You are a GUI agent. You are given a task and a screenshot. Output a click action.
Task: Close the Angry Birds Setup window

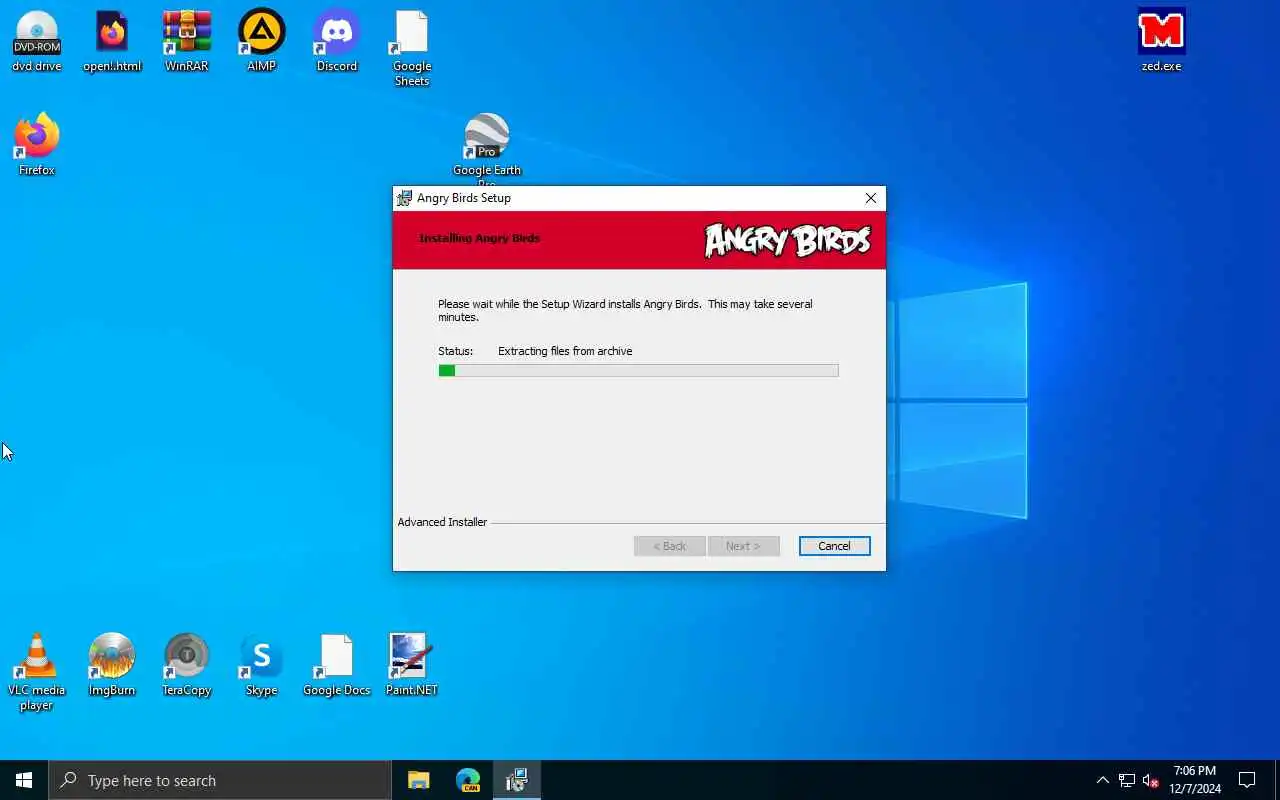[870, 198]
